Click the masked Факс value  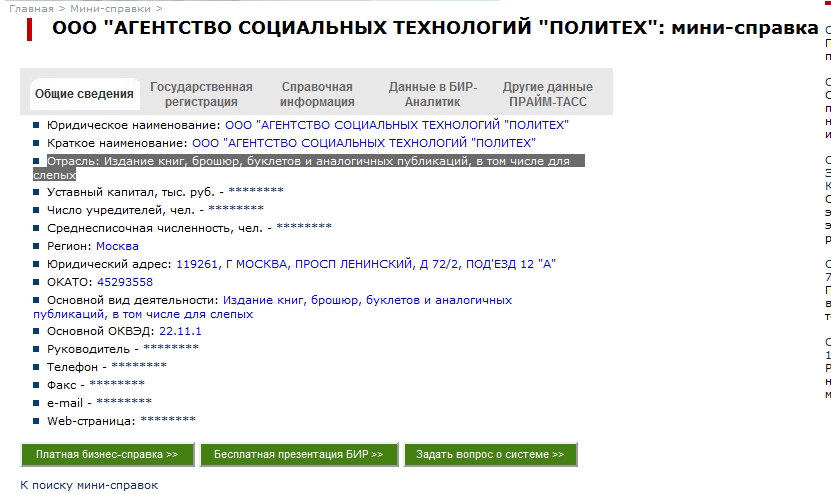point(117,384)
